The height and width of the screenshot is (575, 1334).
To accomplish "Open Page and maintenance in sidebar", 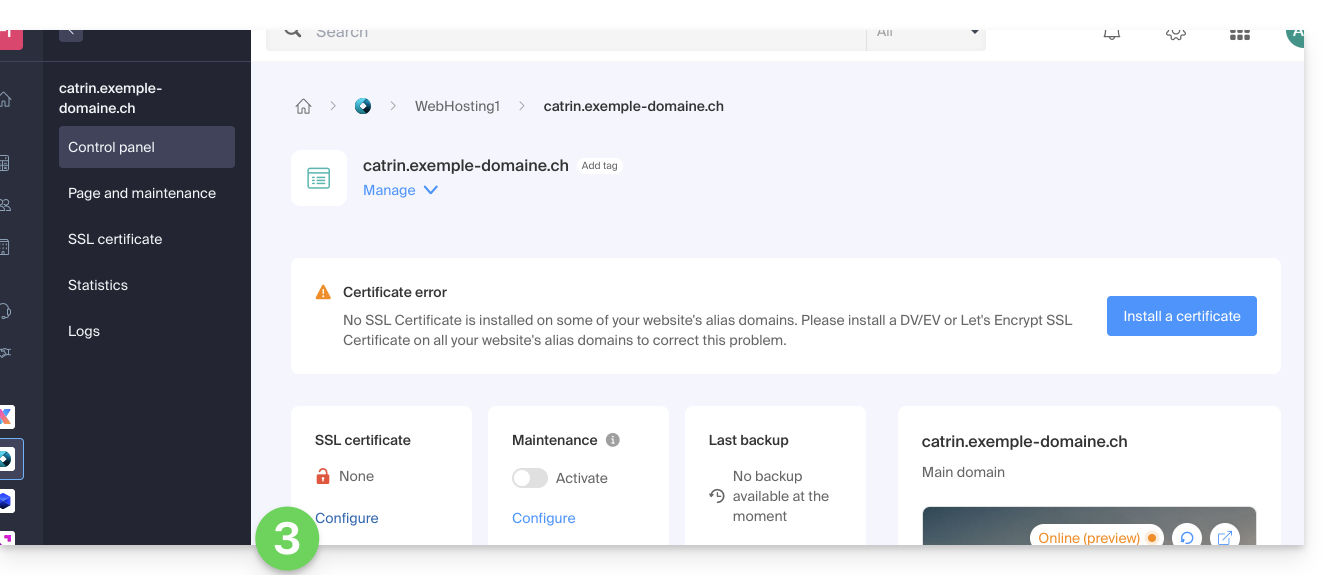I will [x=142, y=193].
